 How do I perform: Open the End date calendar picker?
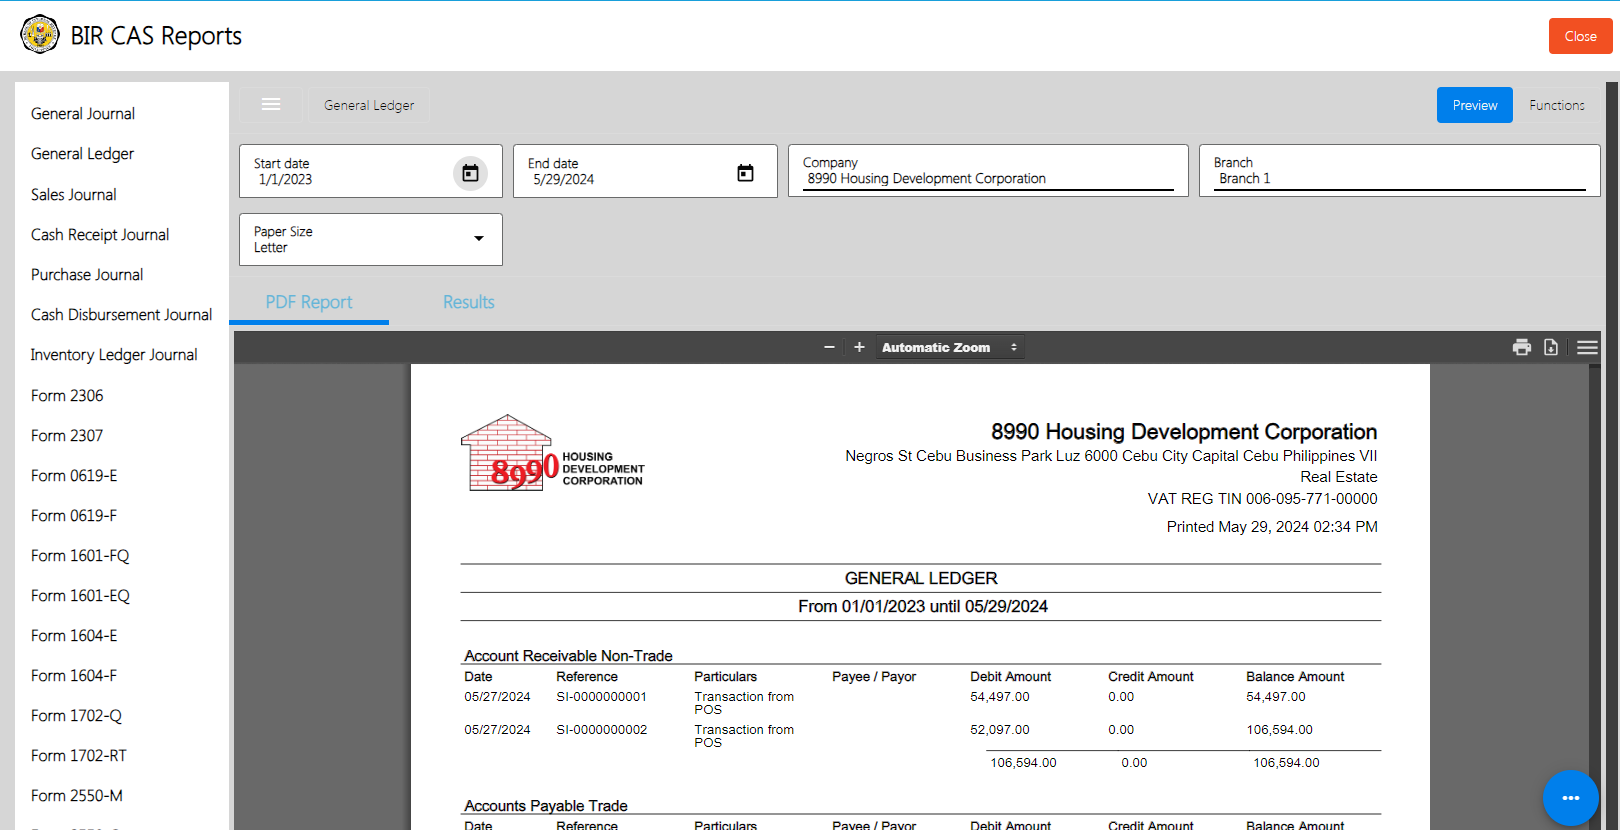click(x=745, y=173)
